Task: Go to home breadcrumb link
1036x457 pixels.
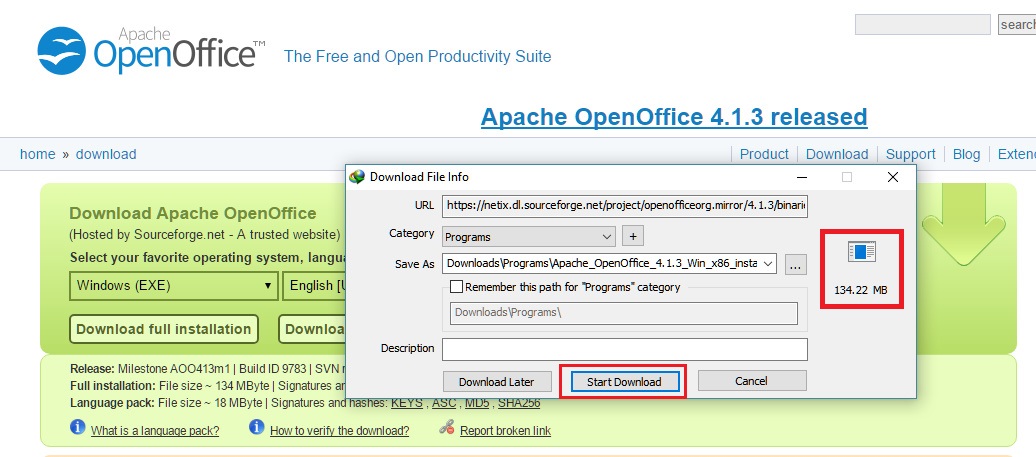Action: 38,154
